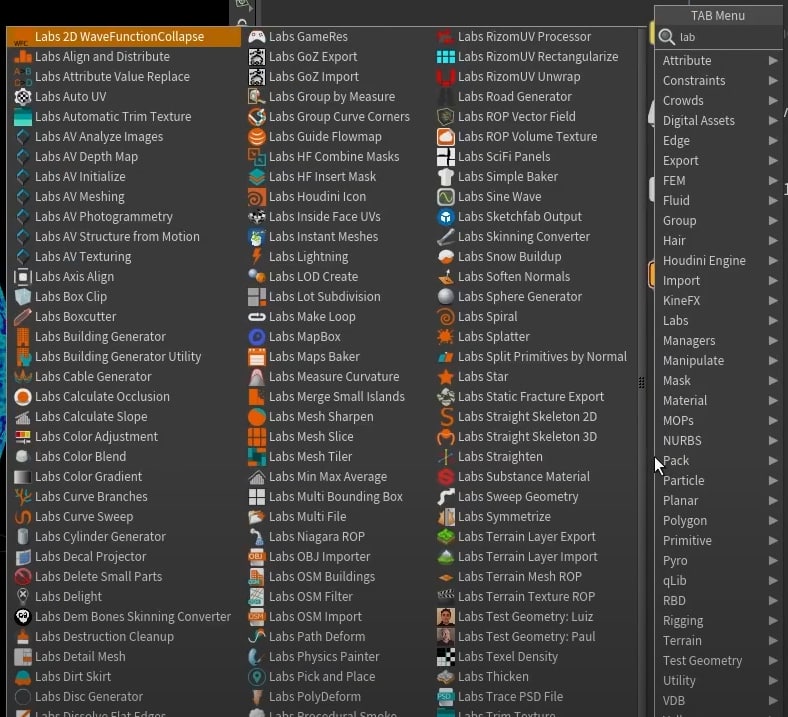The image size is (788, 717).
Task: Click the Labs Texel Density checker icon
Action: (x=446, y=657)
